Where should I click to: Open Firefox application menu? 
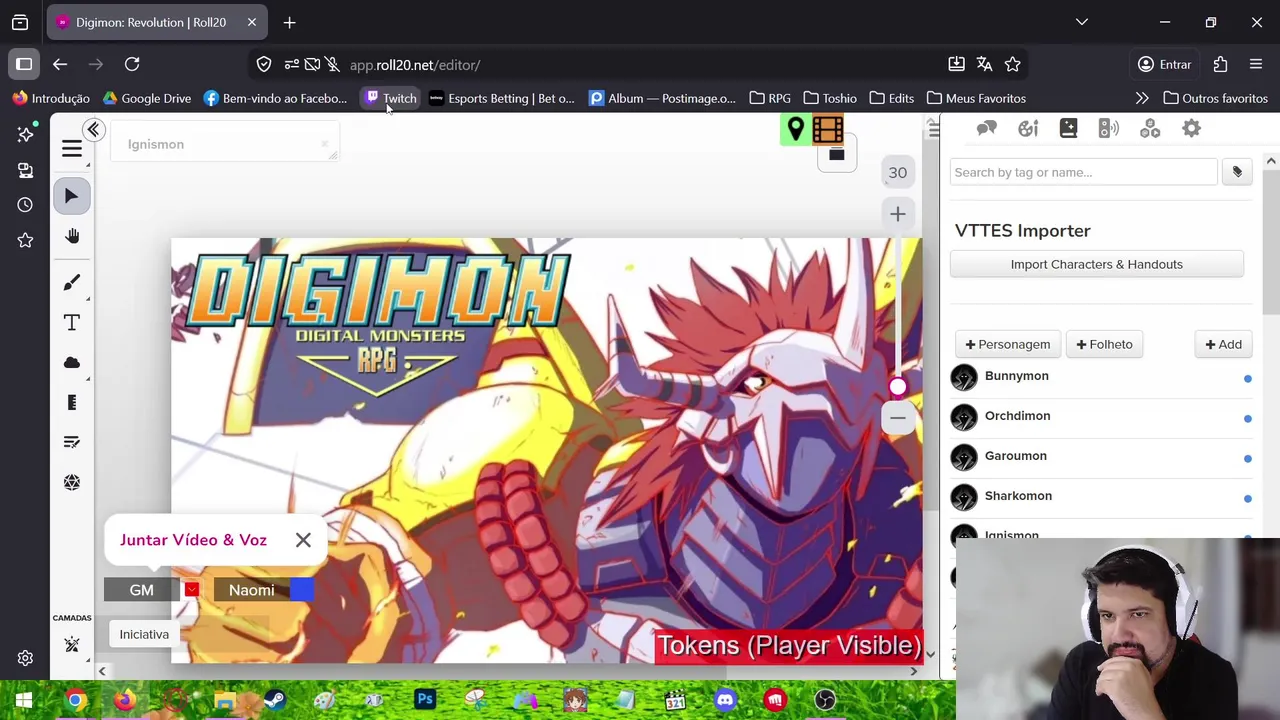coord(1256,64)
